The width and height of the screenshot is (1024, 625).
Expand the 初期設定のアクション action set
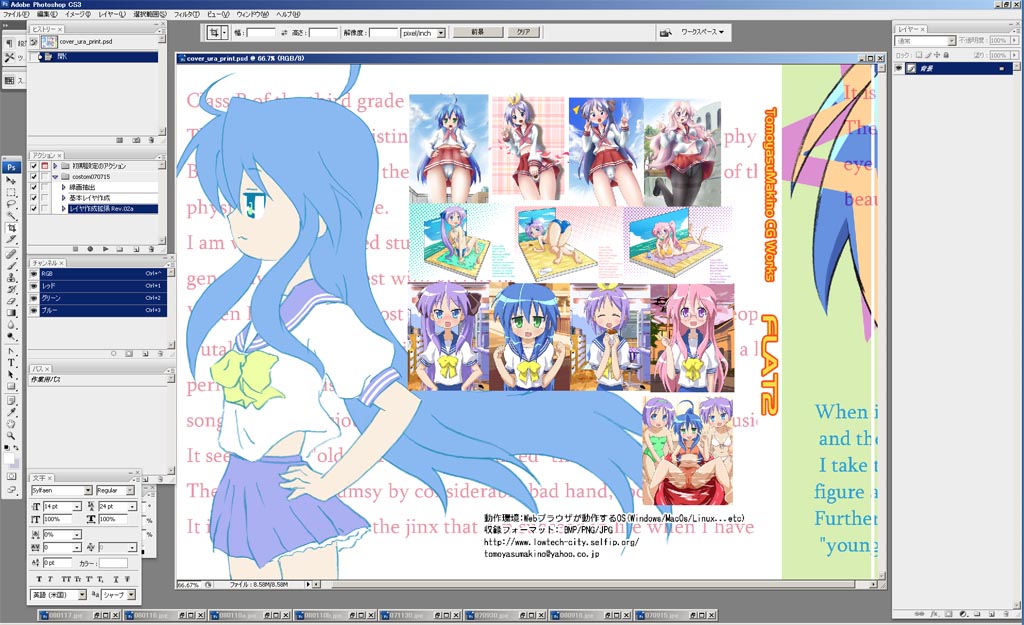coord(56,166)
